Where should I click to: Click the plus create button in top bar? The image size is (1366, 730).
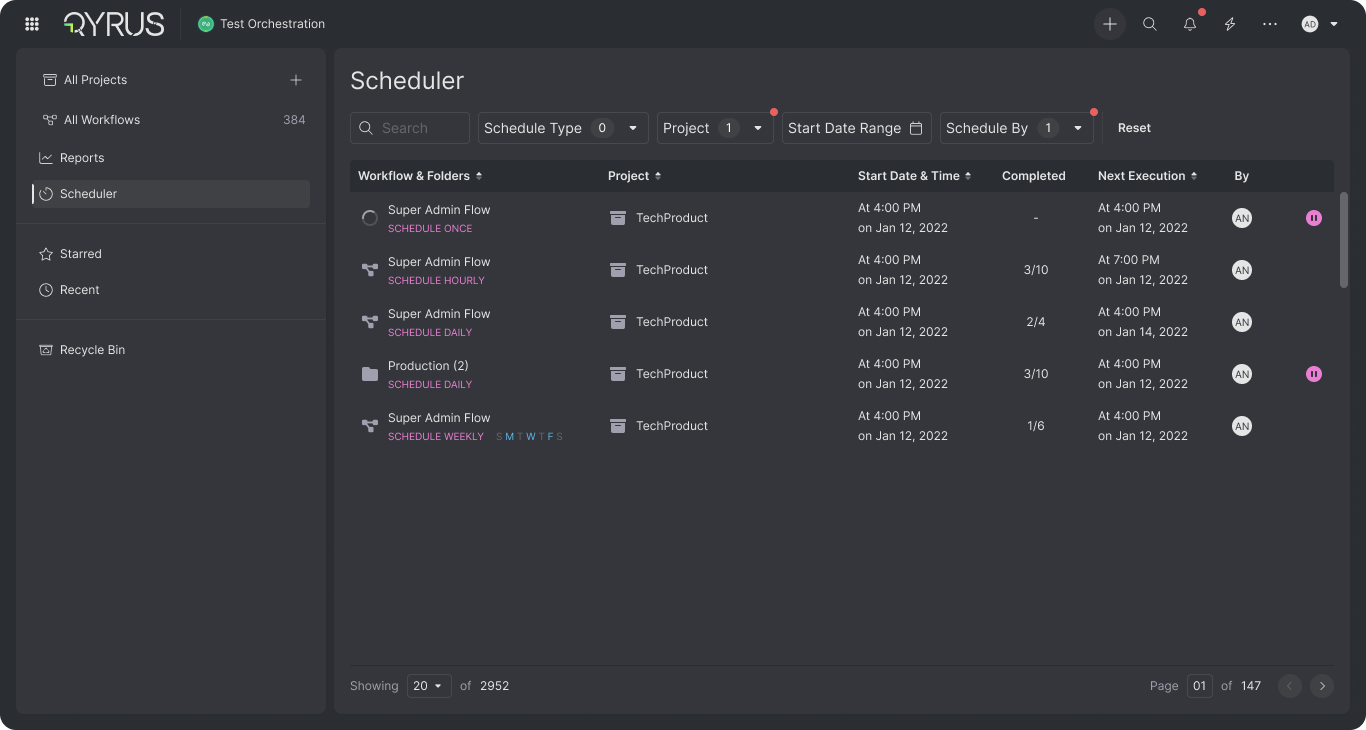(1110, 24)
